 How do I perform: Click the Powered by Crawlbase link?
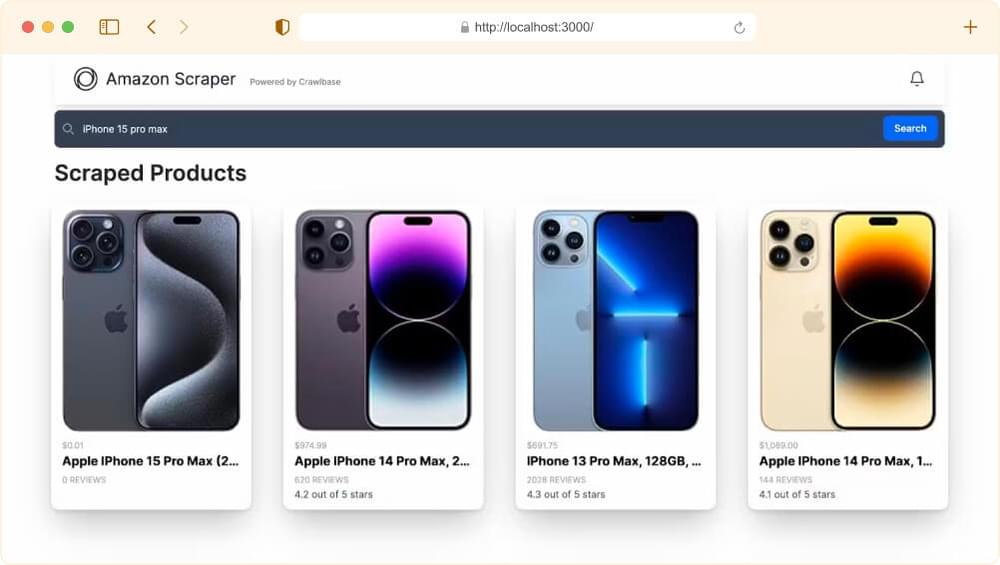(x=295, y=82)
